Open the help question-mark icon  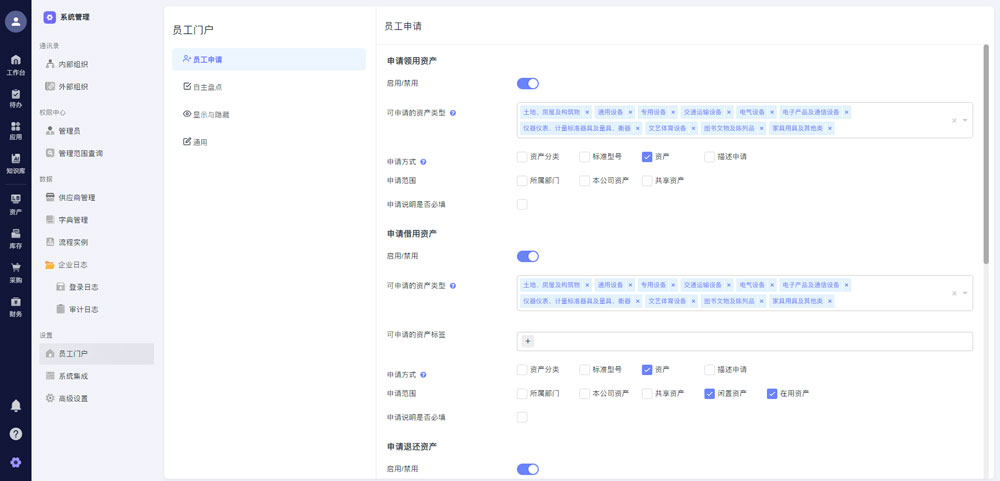tap(15, 434)
